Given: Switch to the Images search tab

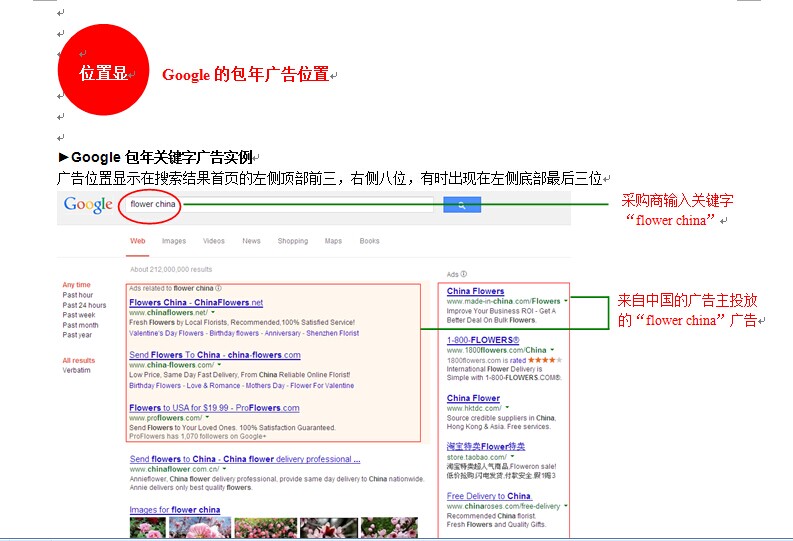Looking at the screenshot, I should pos(174,241).
